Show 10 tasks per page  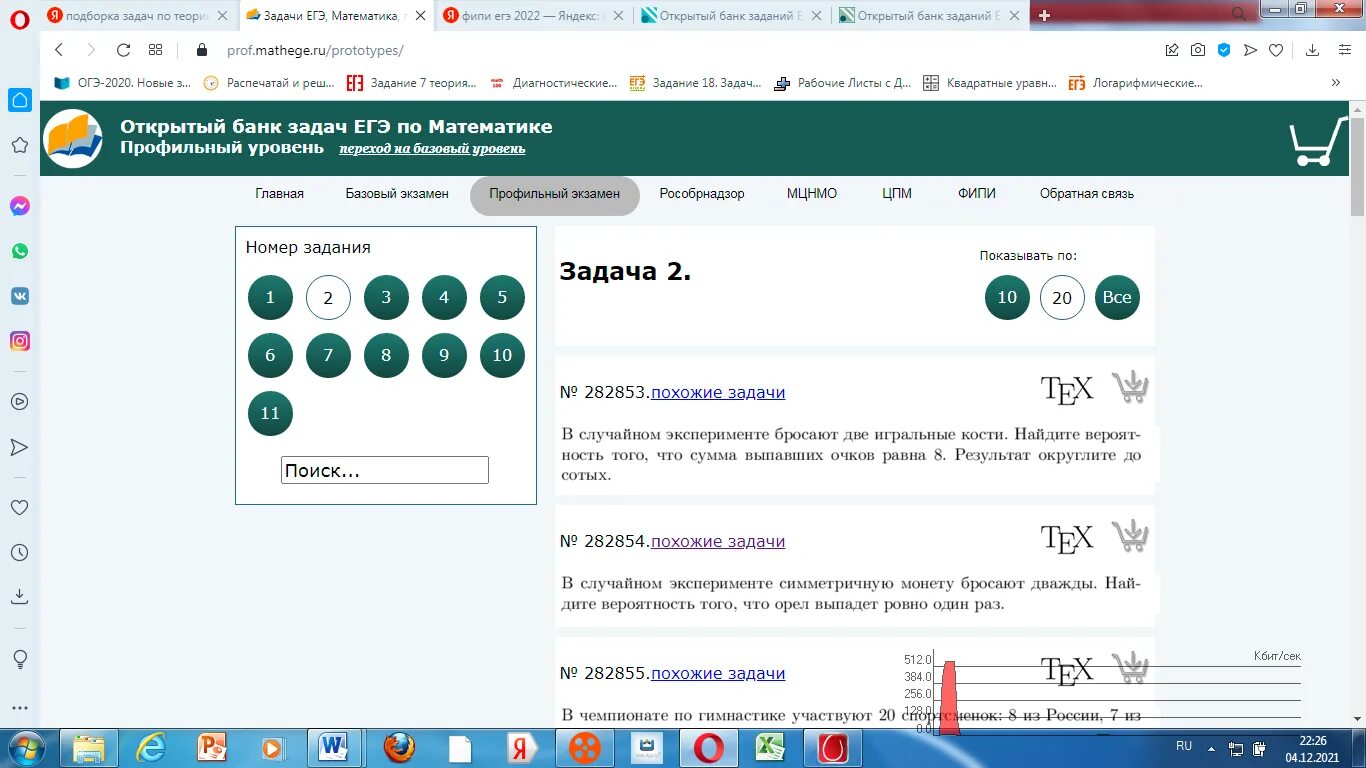tap(1007, 298)
